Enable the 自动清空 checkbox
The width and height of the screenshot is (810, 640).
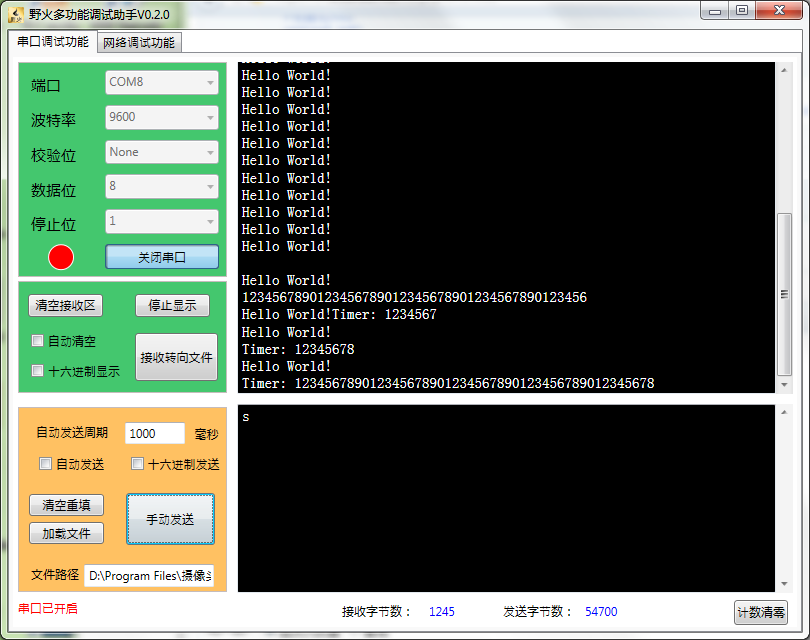tap(38, 341)
